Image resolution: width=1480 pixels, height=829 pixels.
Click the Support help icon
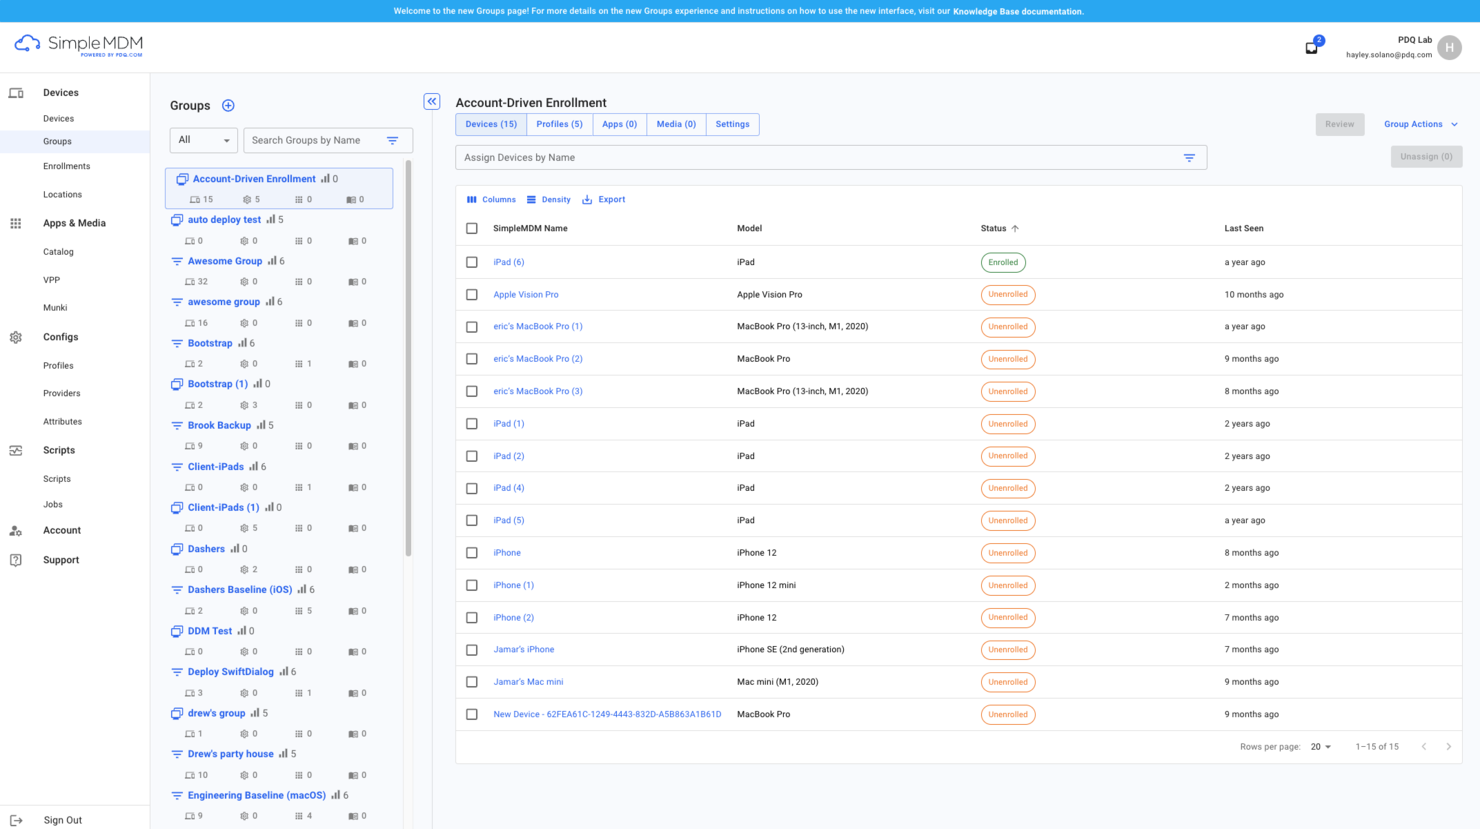point(16,560)
